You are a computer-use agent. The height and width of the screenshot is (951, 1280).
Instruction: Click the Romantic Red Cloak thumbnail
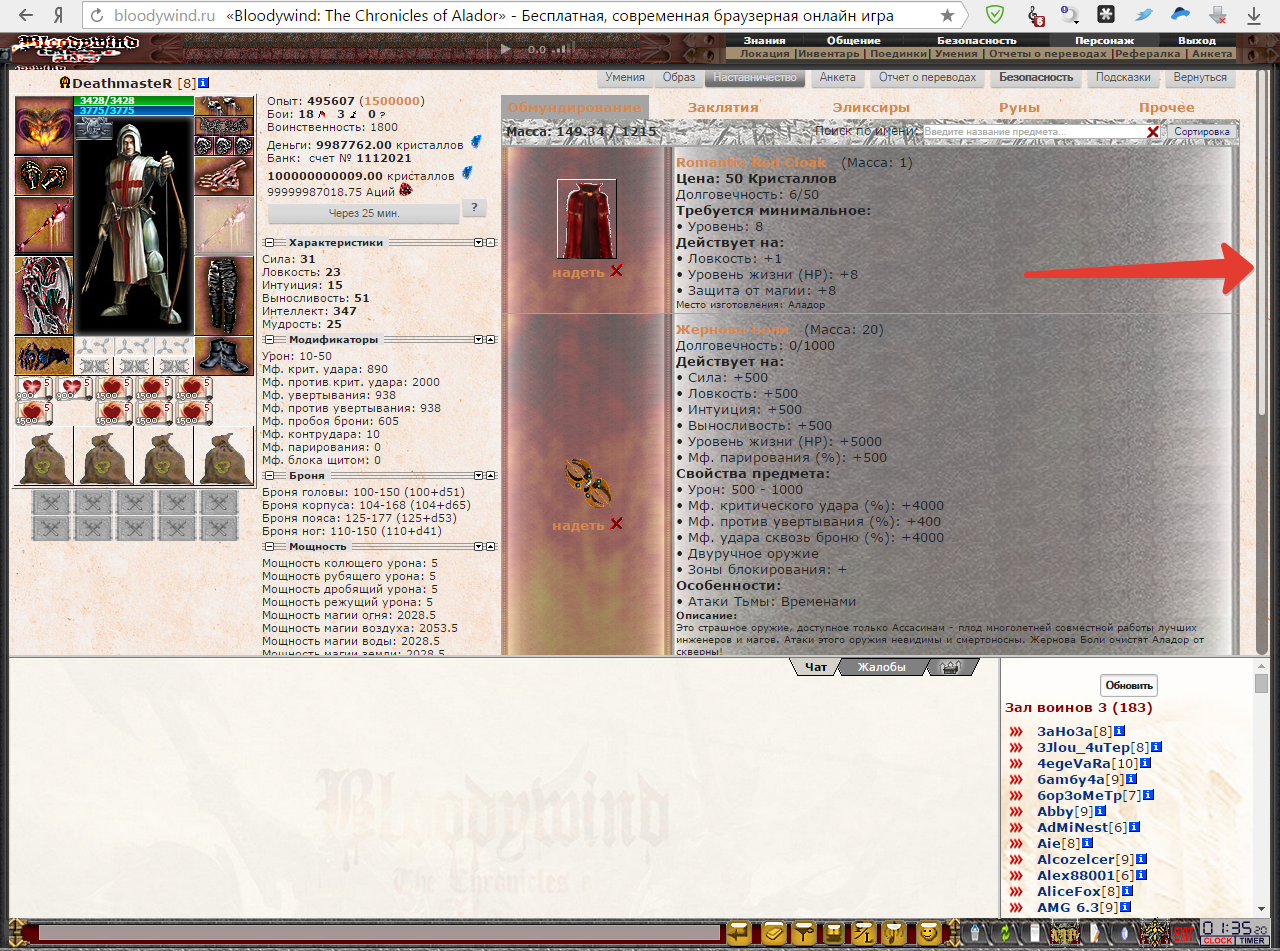586,219
